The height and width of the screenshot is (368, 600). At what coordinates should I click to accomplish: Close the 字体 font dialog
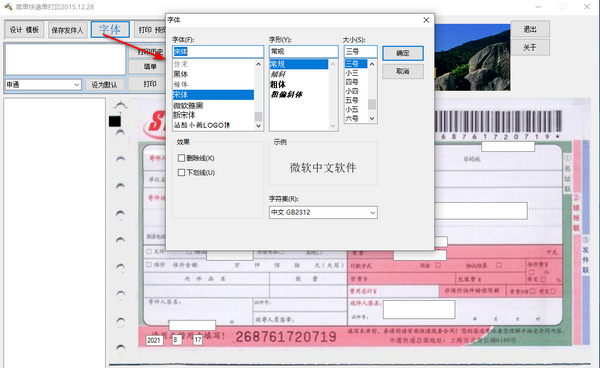click(x=426, y=20)
